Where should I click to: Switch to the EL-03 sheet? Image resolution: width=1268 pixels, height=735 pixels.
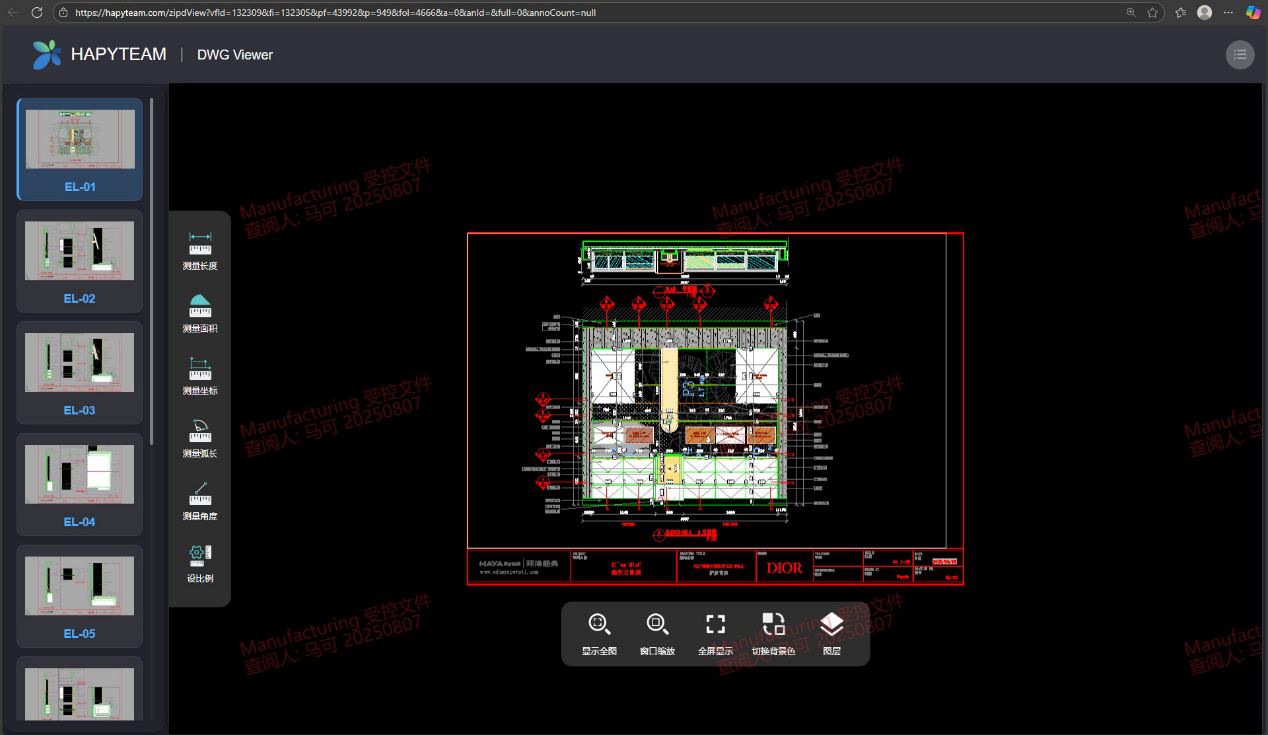(80, 372)
